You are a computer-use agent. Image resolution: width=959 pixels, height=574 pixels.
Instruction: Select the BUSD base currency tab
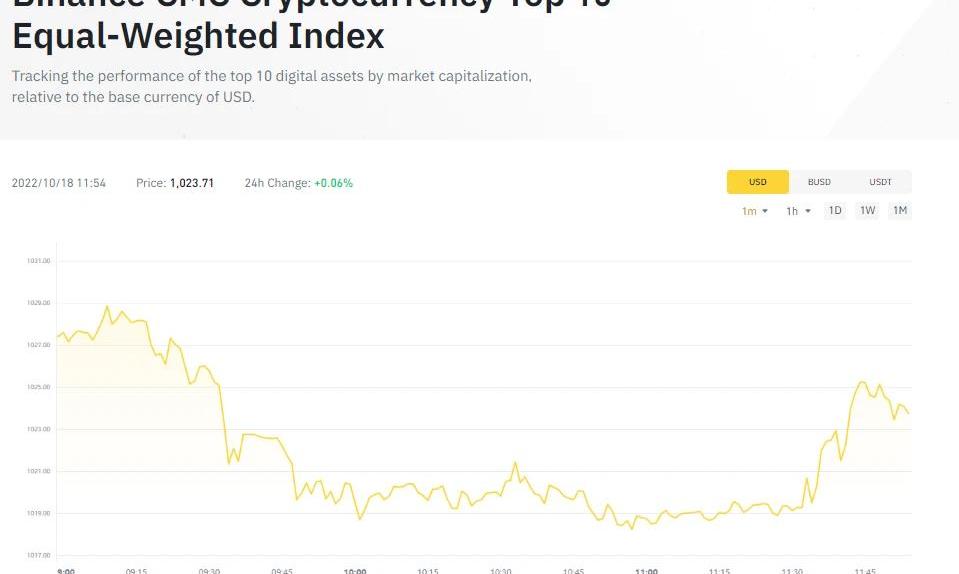point(819,182)
